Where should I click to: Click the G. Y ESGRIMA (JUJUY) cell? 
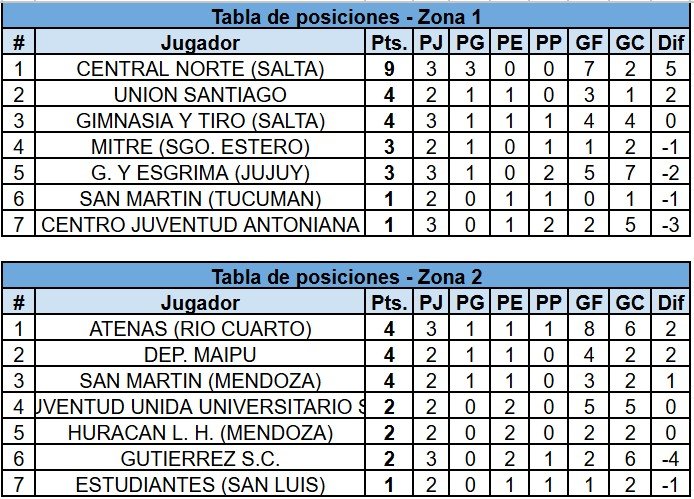200,173
